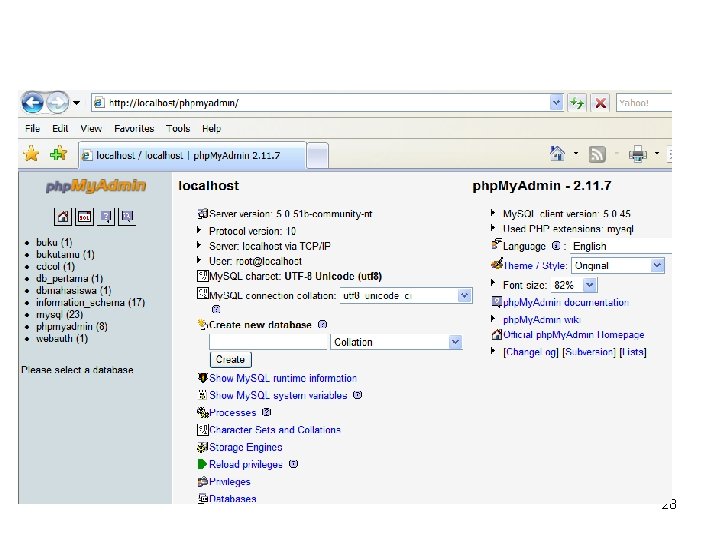
Task: Click the Create button
Action: [x=231, y=360]
